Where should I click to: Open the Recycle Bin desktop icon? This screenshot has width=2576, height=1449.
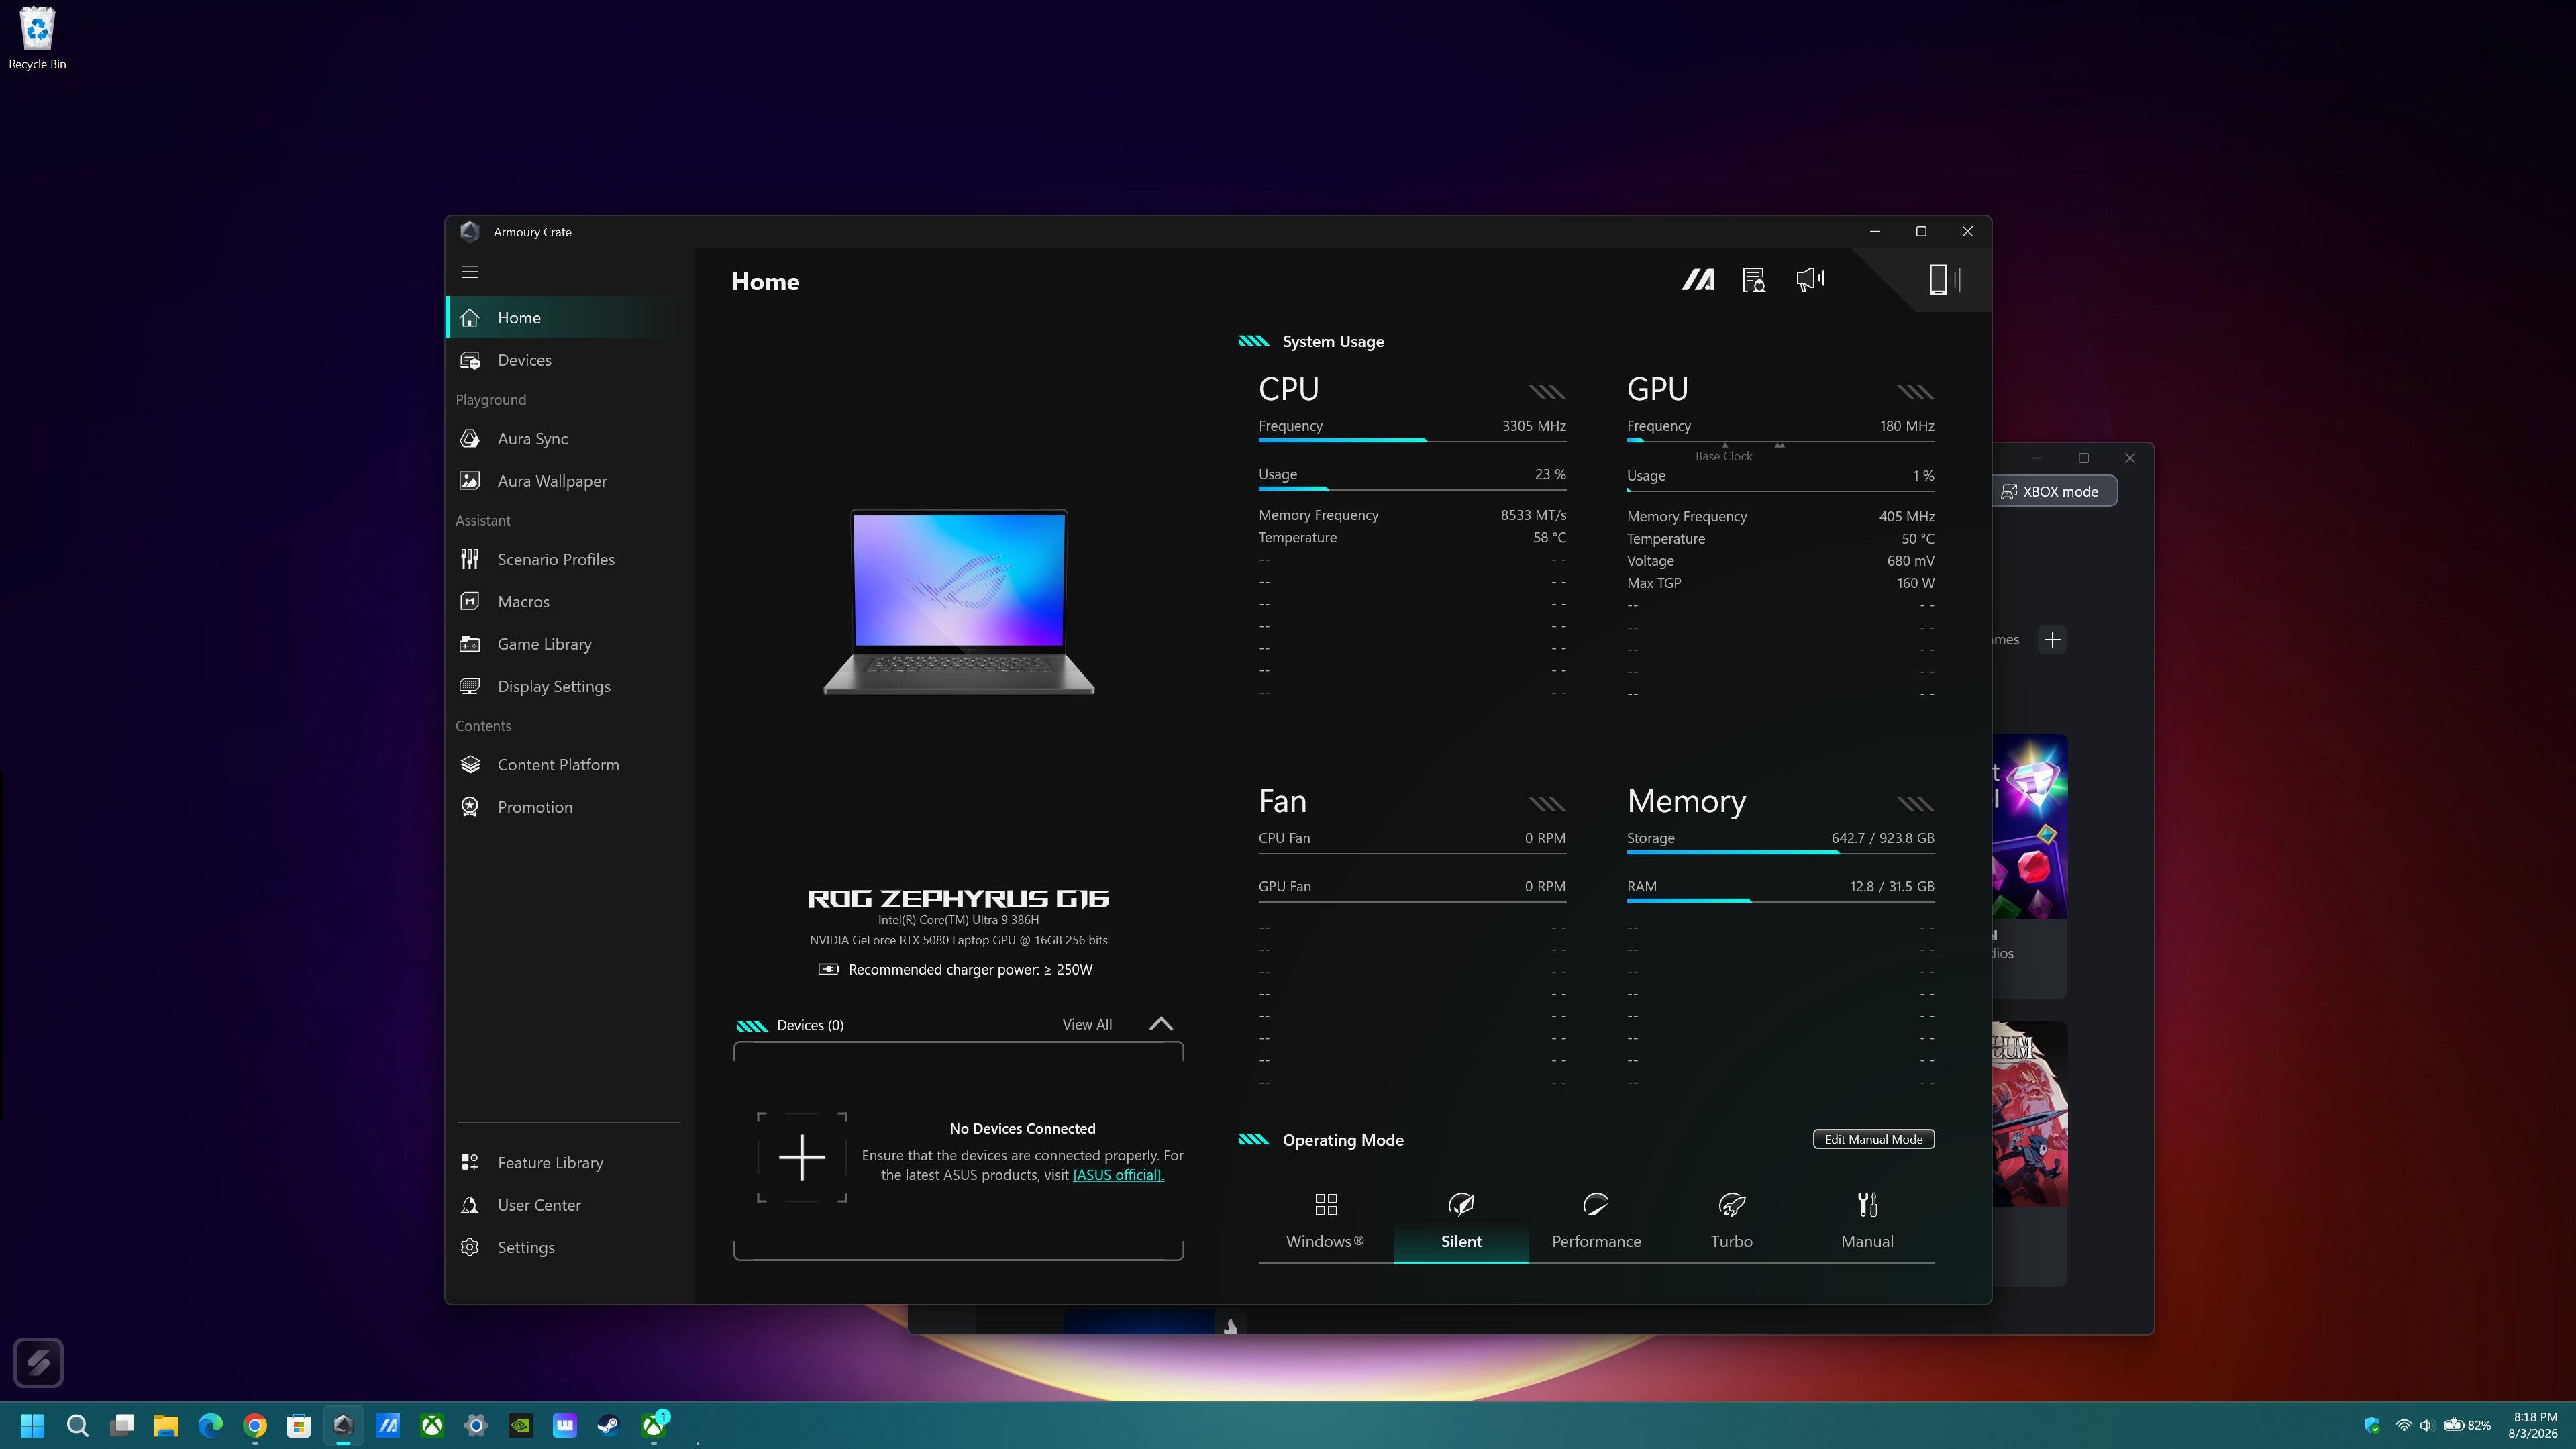tap(37, 39)
